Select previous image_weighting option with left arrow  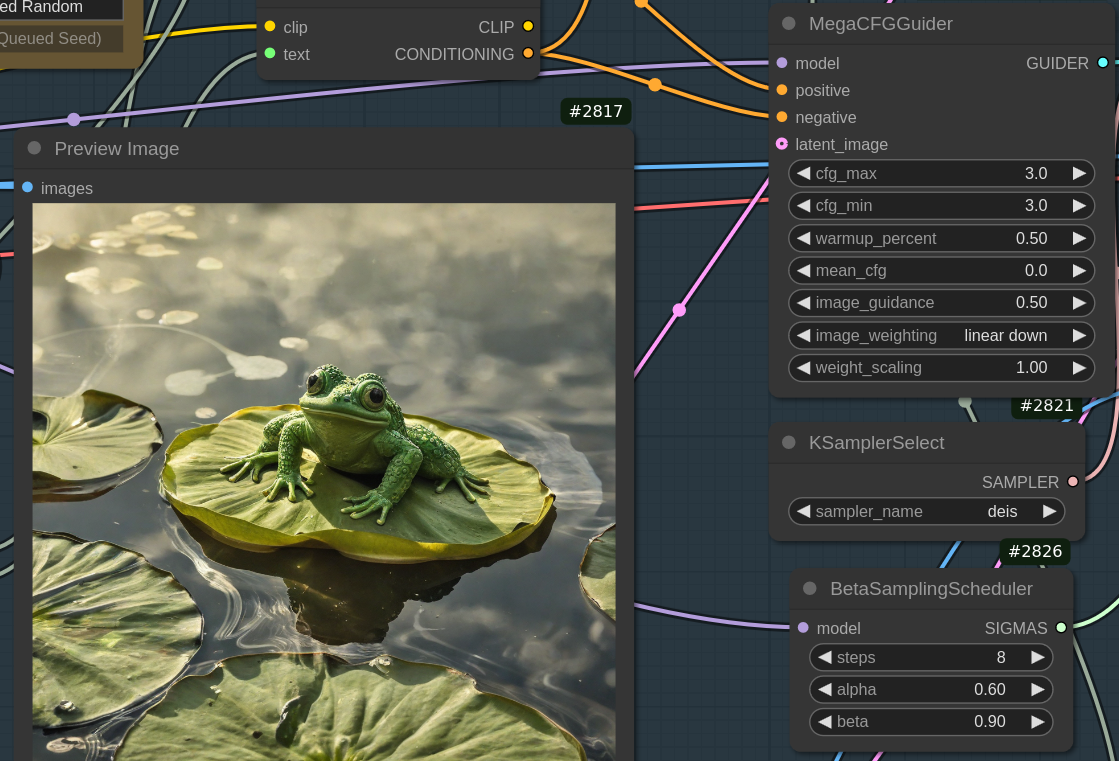[x=804, y=336]
